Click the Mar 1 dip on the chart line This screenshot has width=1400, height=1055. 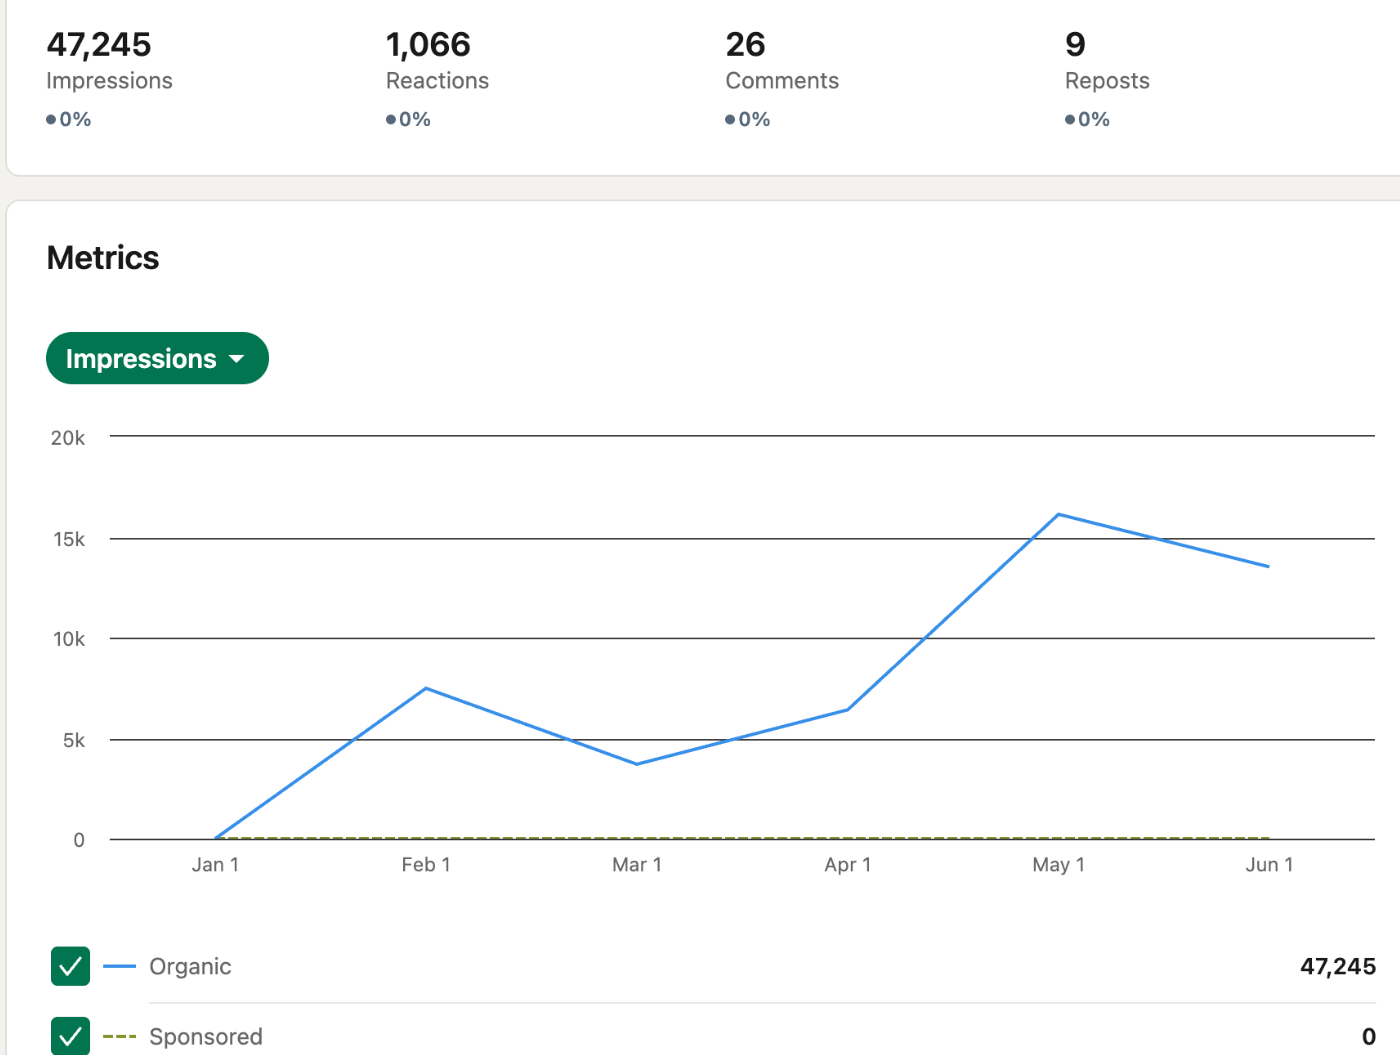coord(637,764)
